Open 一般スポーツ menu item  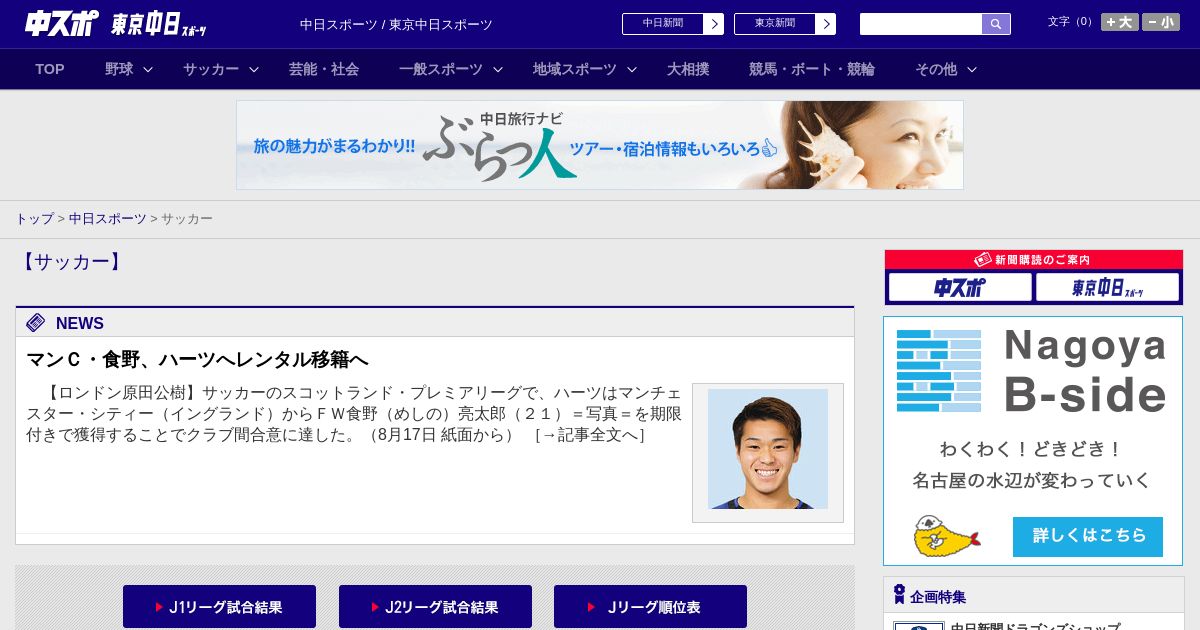click(x=440, y=69)
